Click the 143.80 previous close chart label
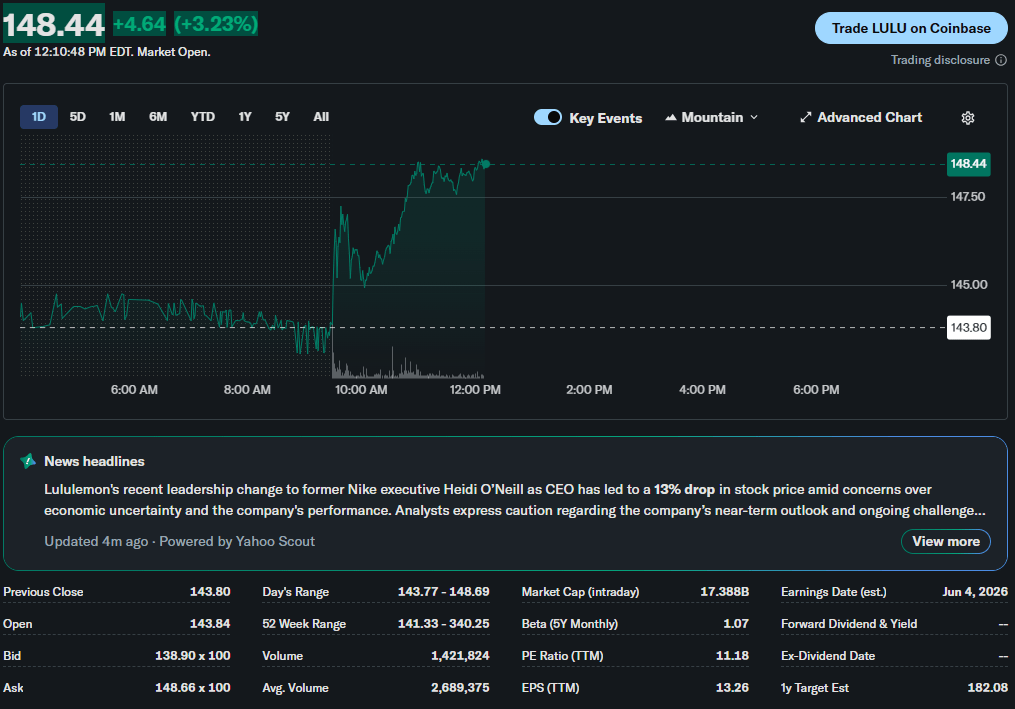 (968, 328)
